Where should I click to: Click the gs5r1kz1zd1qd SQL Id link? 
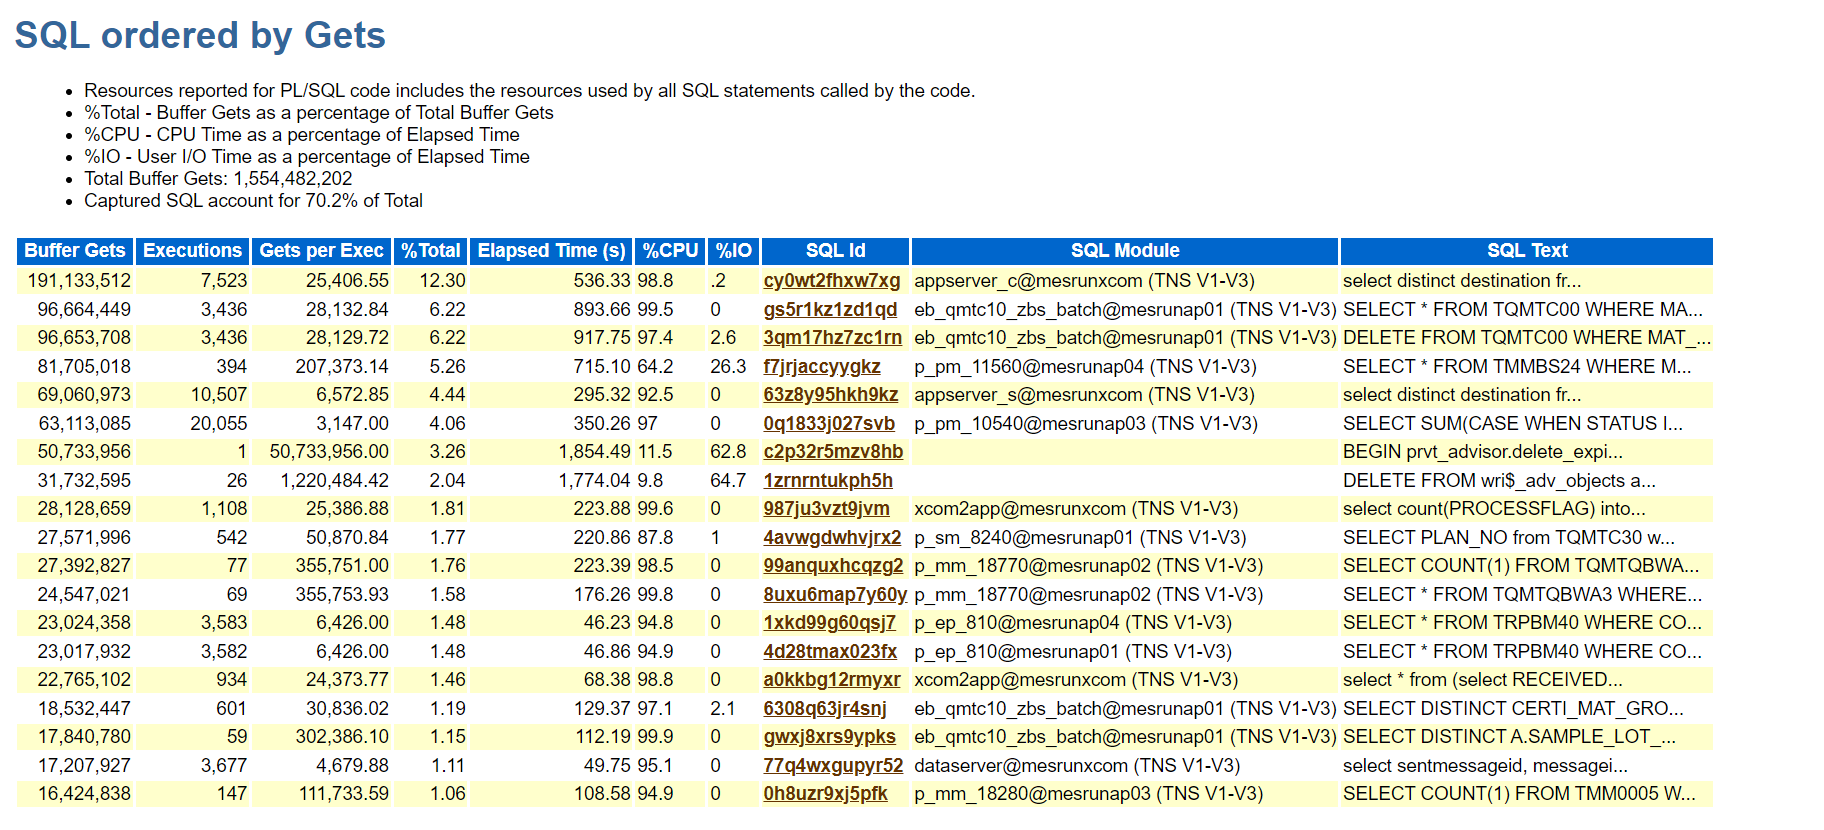[x=829, y=310]
